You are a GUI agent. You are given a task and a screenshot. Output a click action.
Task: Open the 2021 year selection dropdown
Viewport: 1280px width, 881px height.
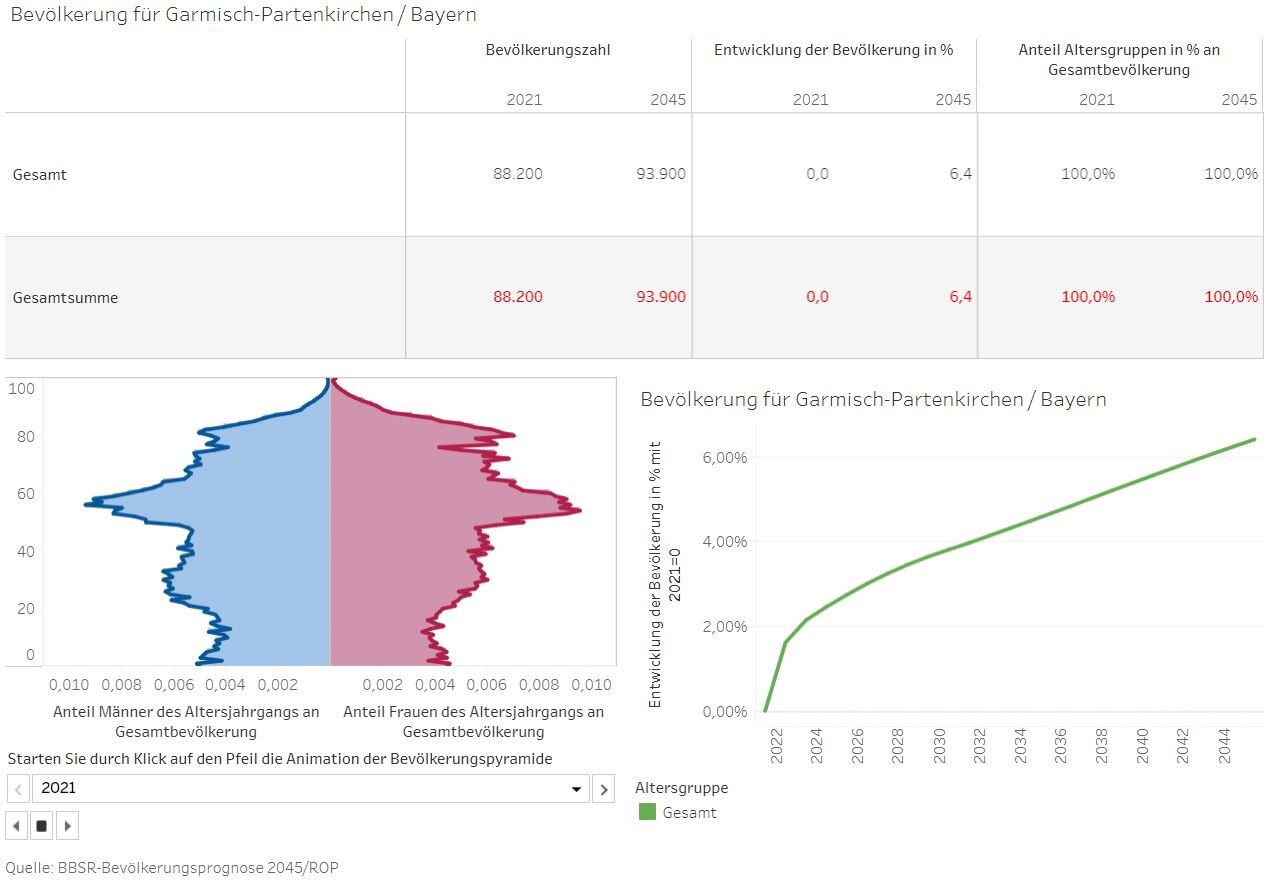tap(576, 789)
